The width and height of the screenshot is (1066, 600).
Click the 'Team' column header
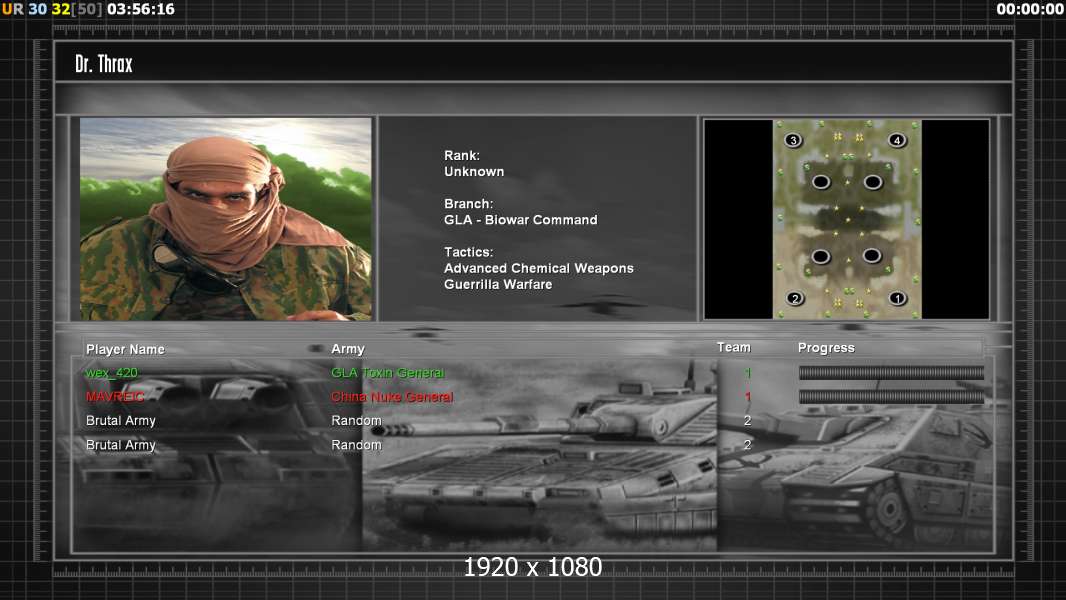coord(734,347)
